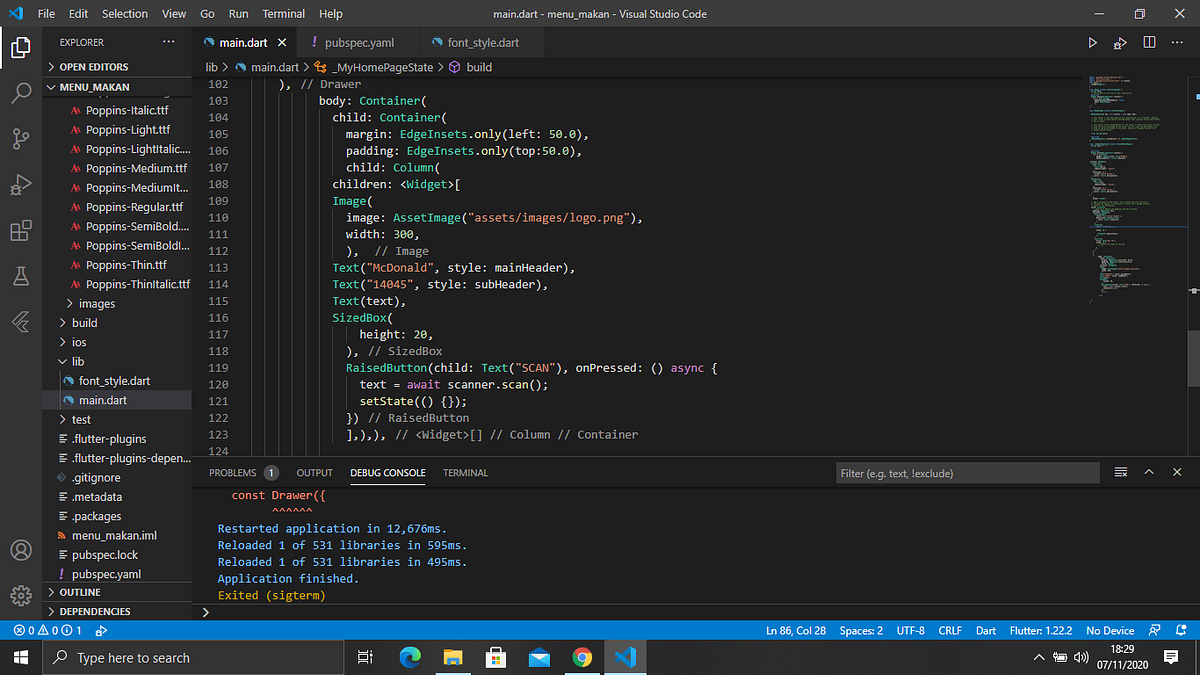Screen dimensions: 1200x675
Task: Select the Run and Debug icon
Action: click(21, 185)
